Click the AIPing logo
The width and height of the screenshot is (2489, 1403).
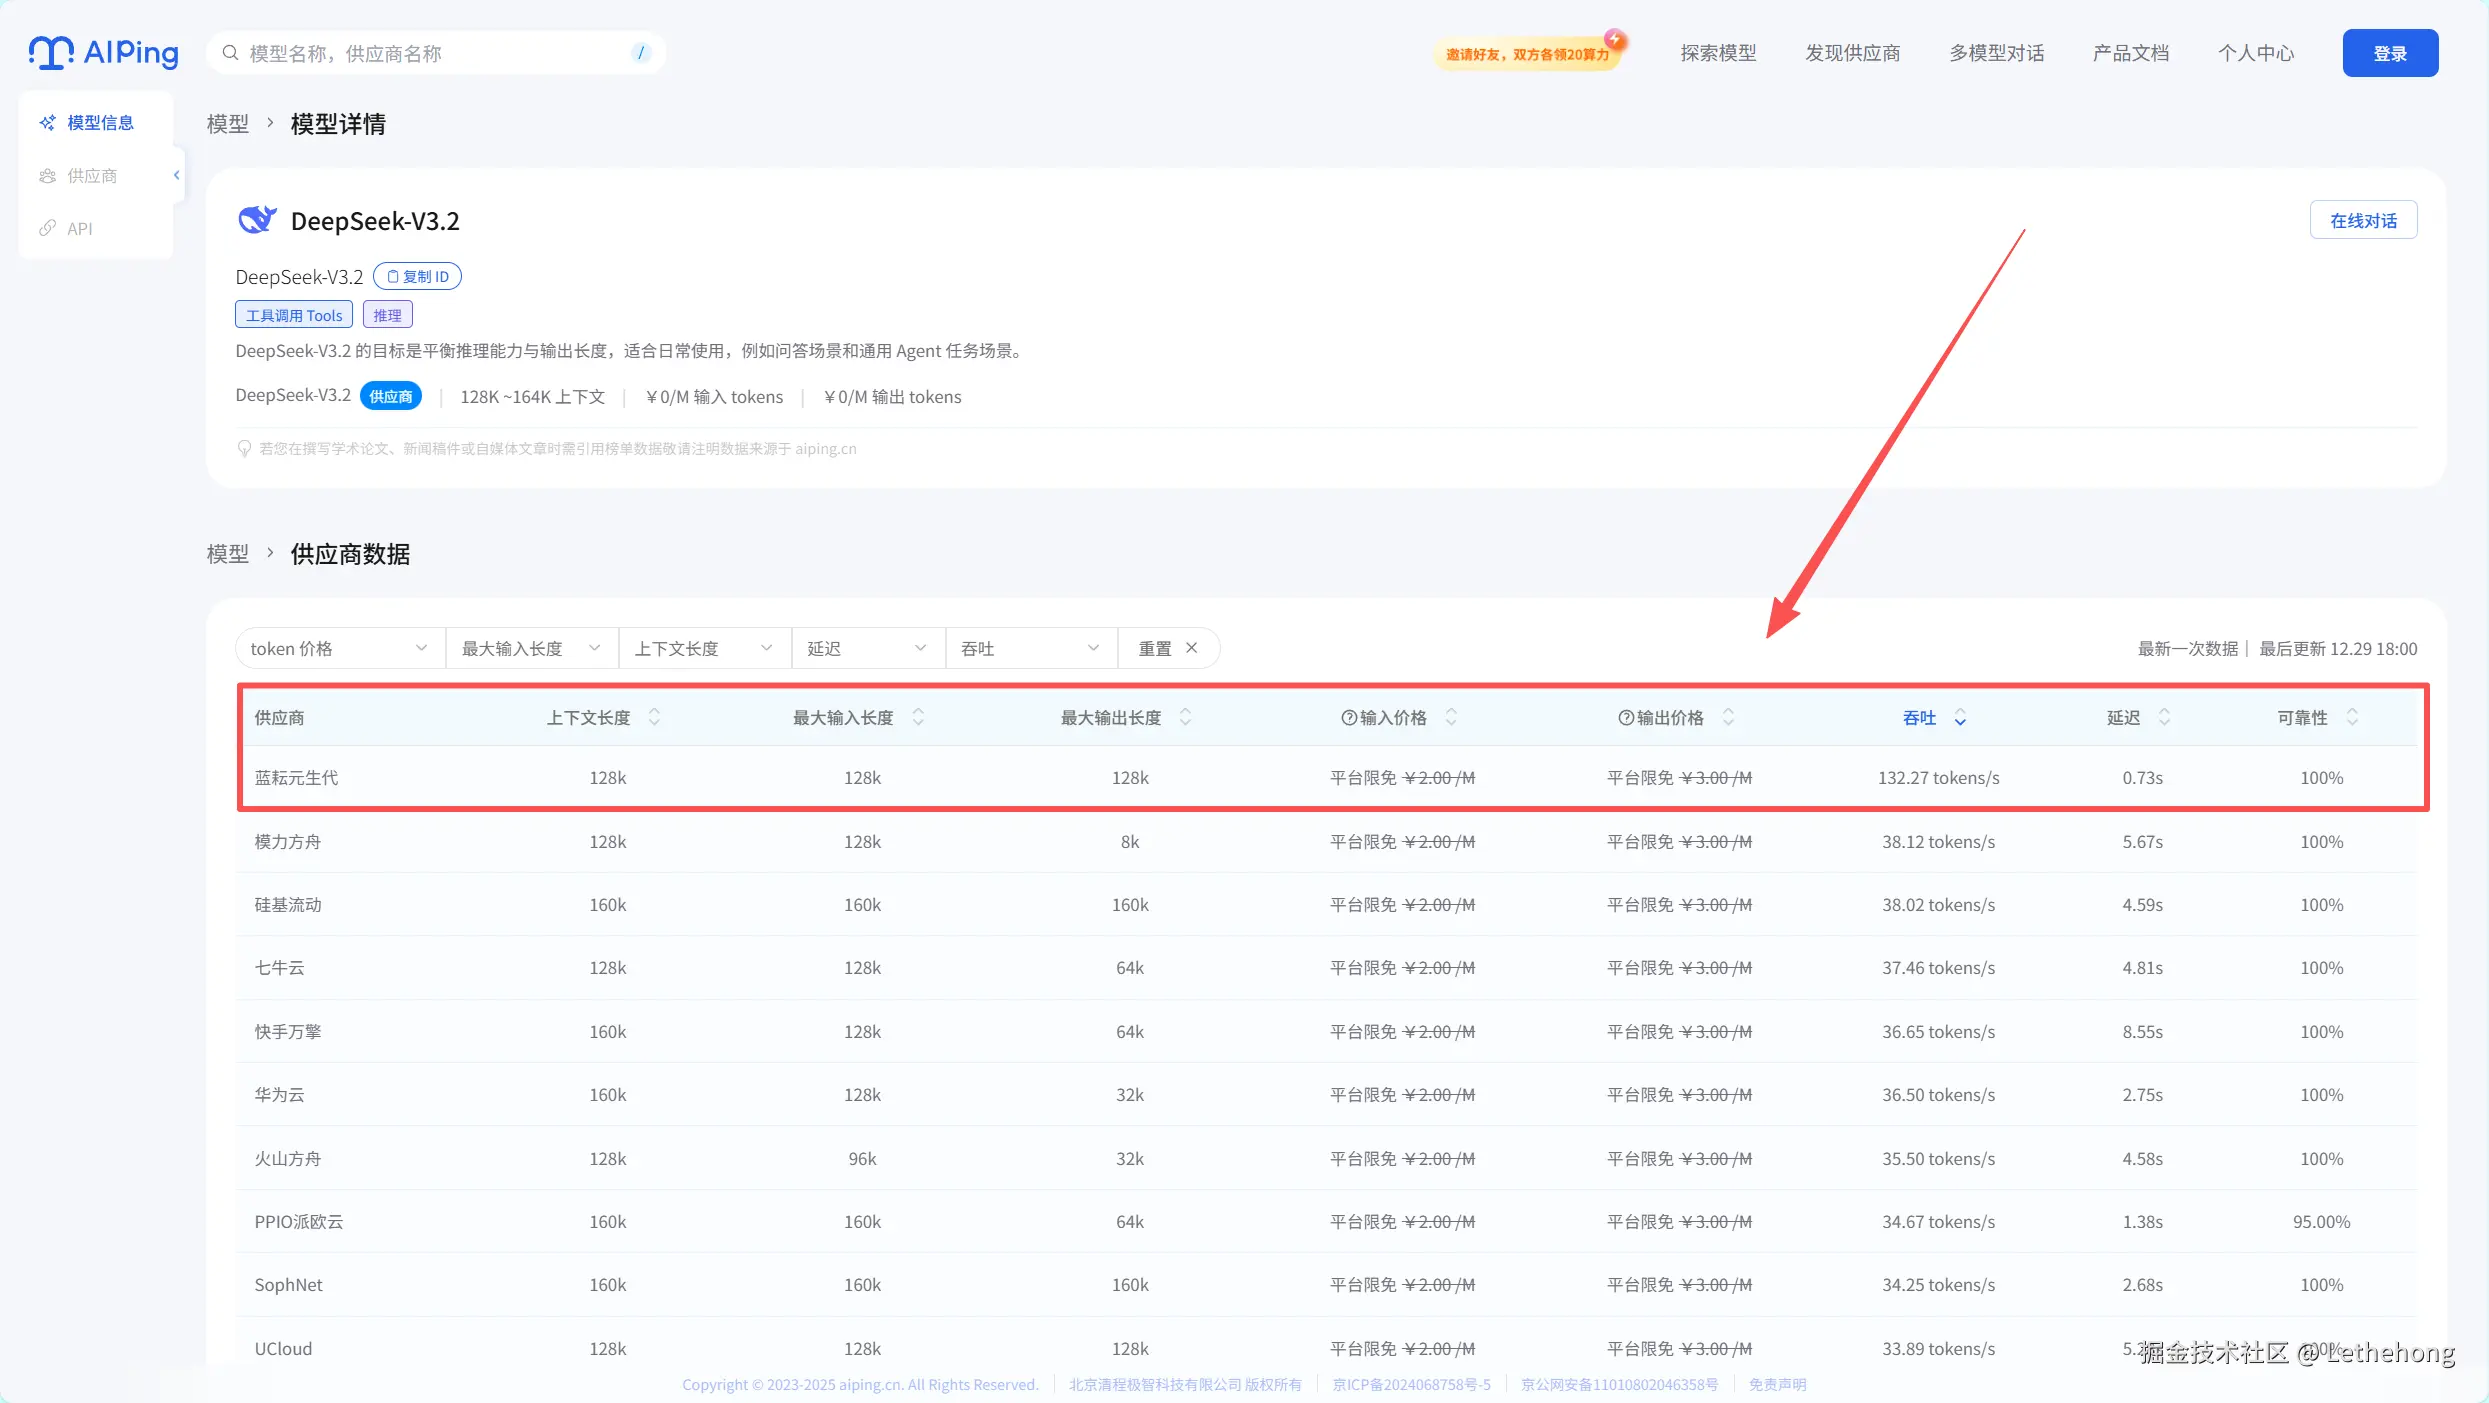[103, 52]
